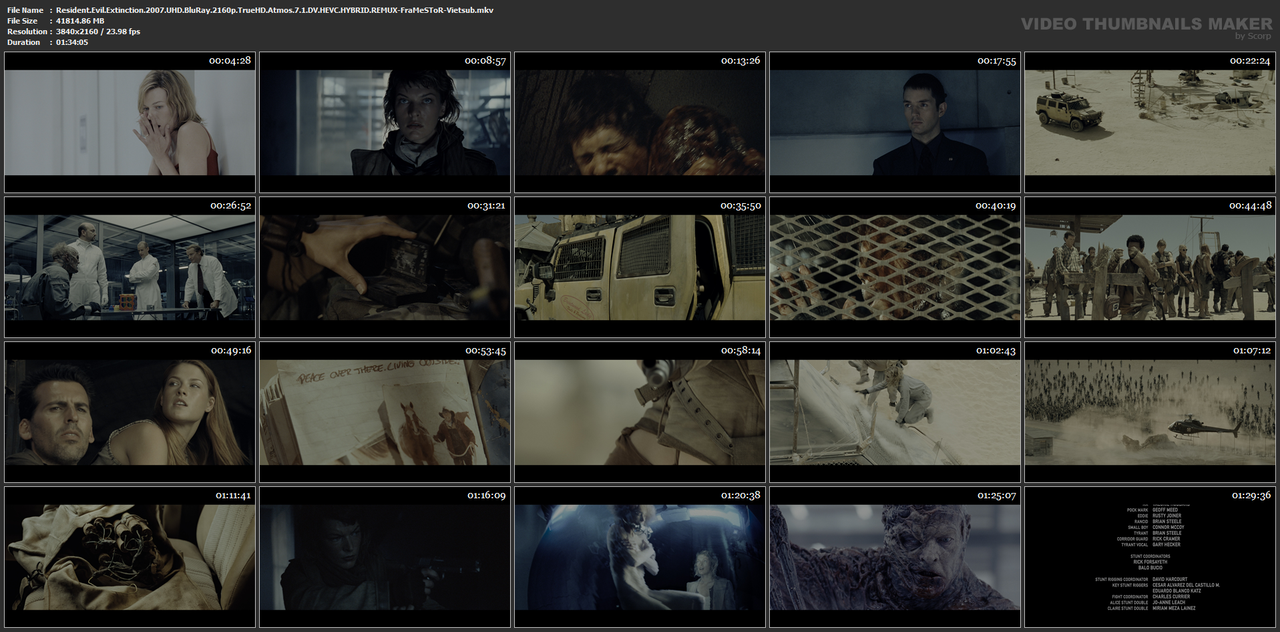Click the file size value 41814.86 MB
Screen dimensions: 1280x632
[80, 21]
